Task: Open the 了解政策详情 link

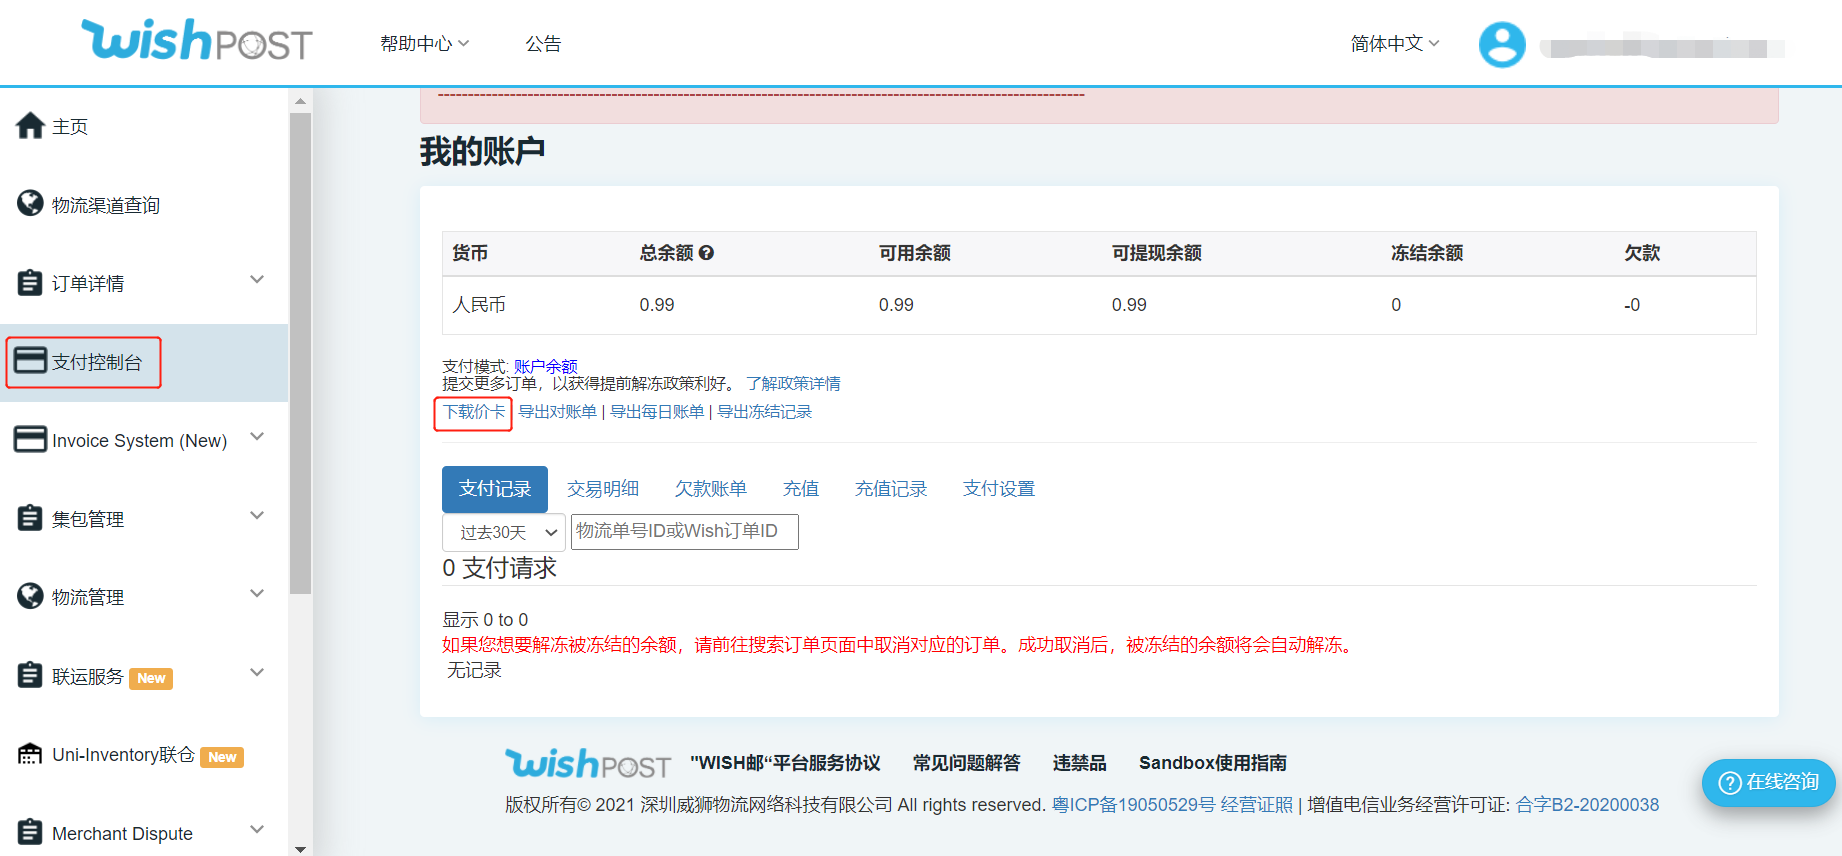Action: coord(793,384)
